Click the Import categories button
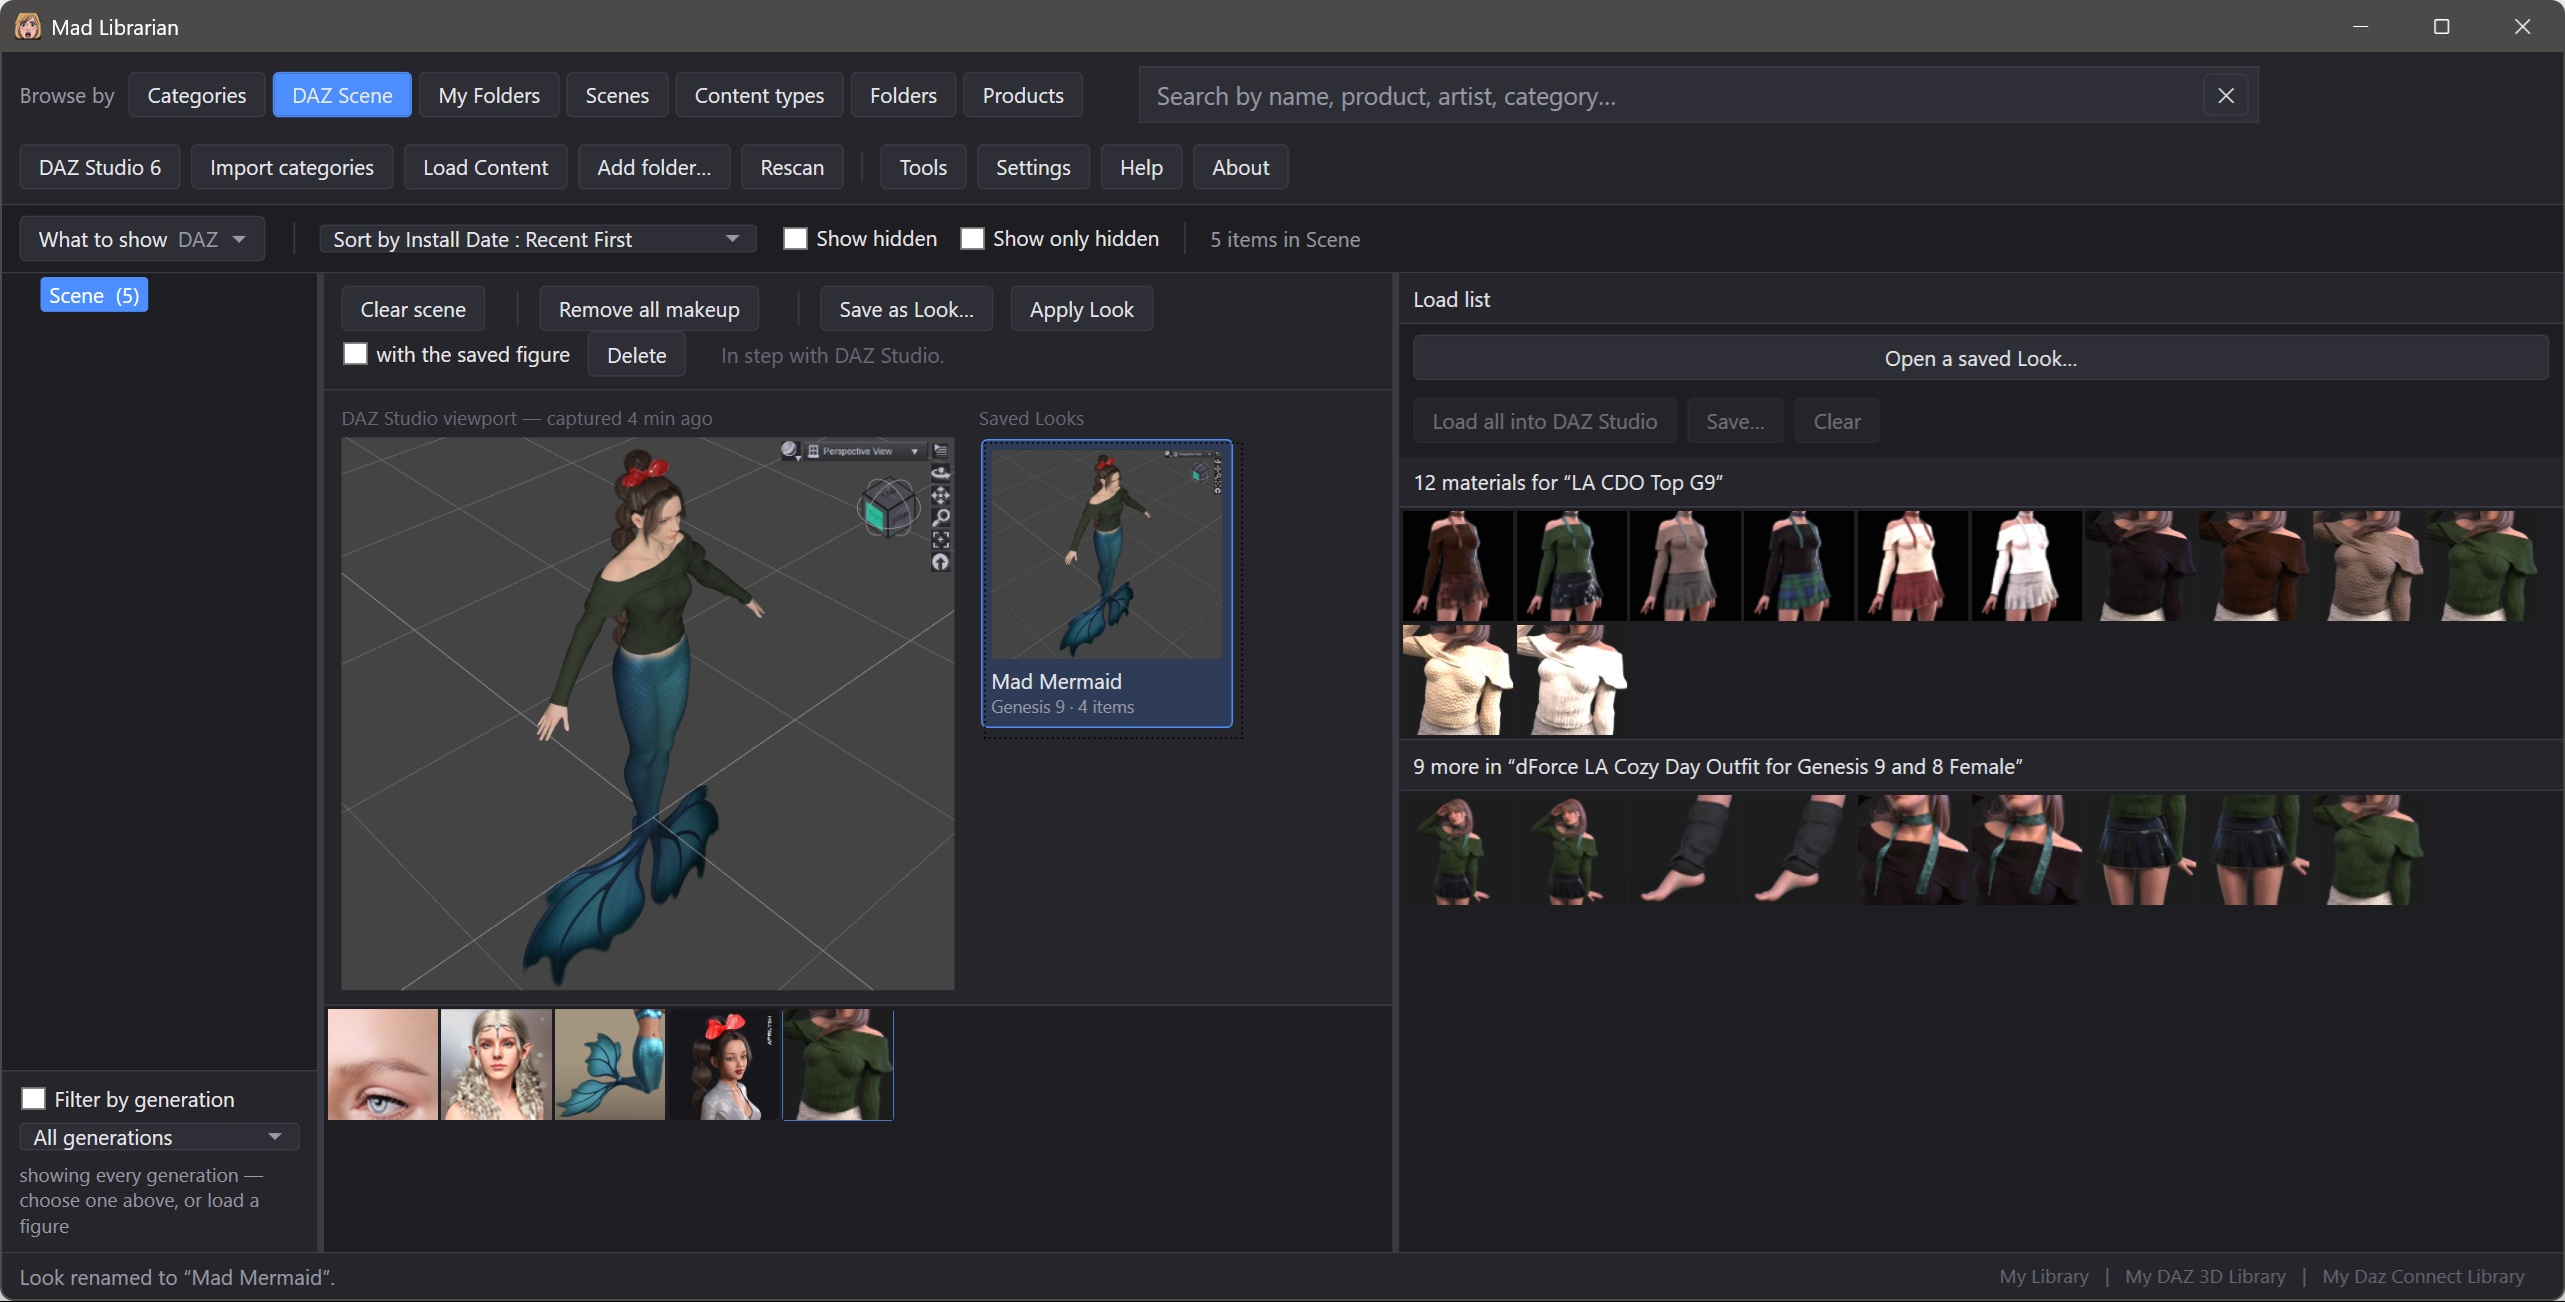 292,167
